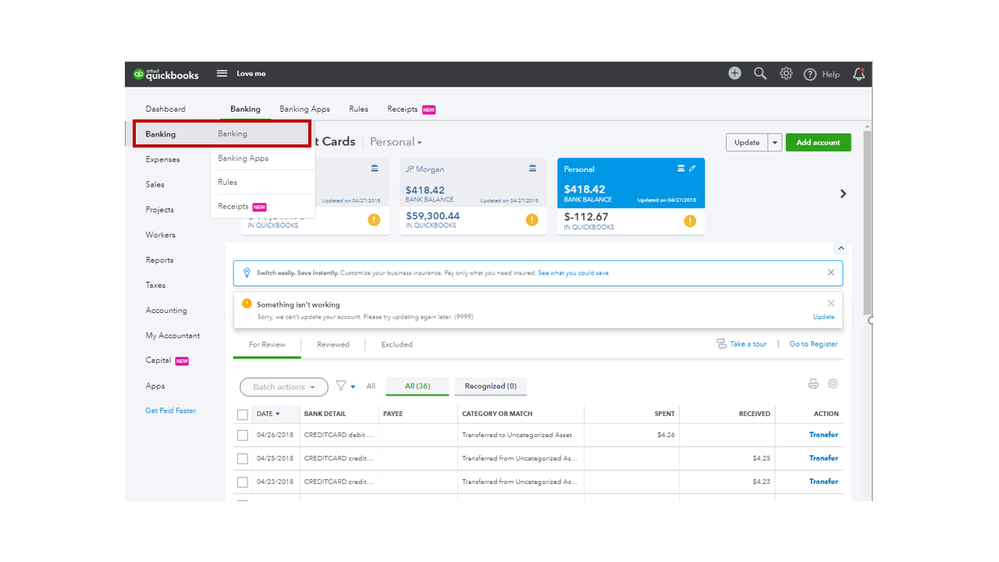
Task: Close the Something isn't working alert
Action: coord(831,303)
